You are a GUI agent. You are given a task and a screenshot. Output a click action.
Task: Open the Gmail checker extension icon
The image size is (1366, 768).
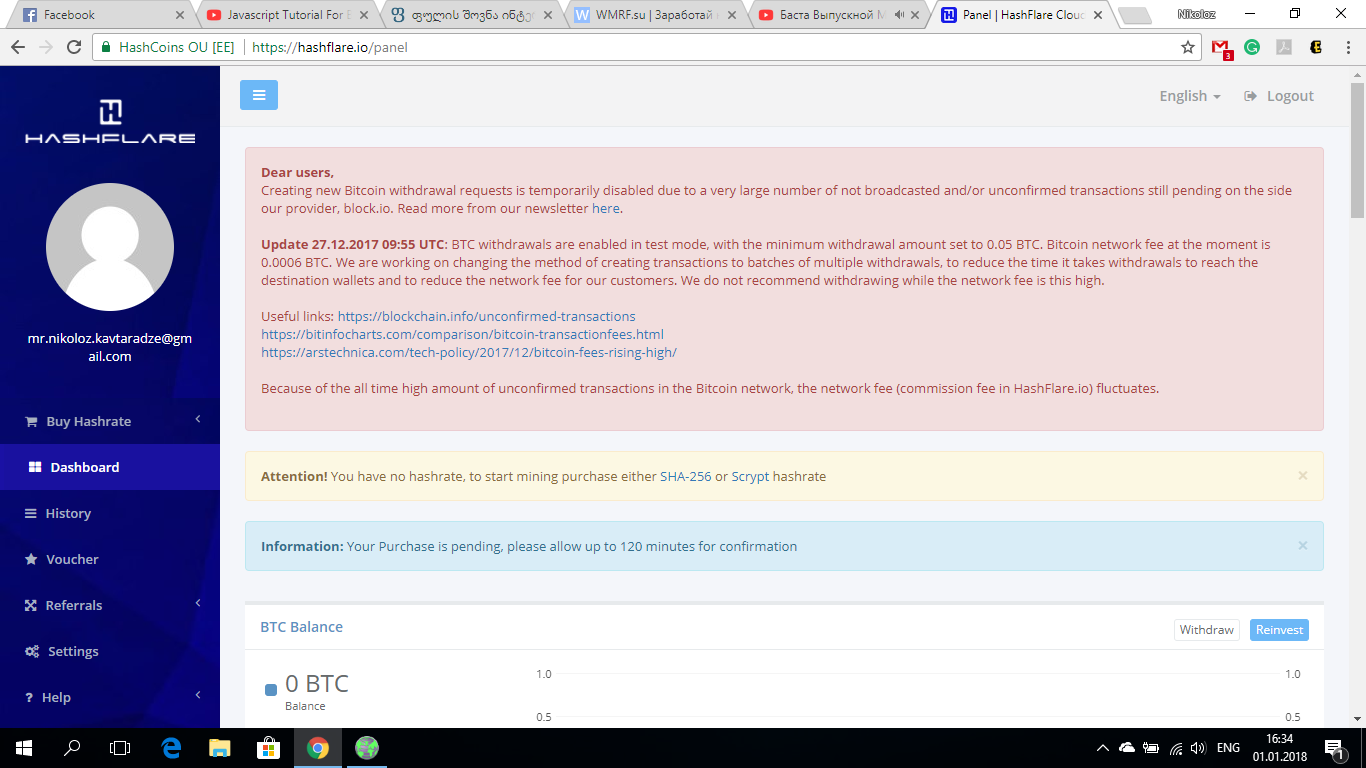point(1221,47)
